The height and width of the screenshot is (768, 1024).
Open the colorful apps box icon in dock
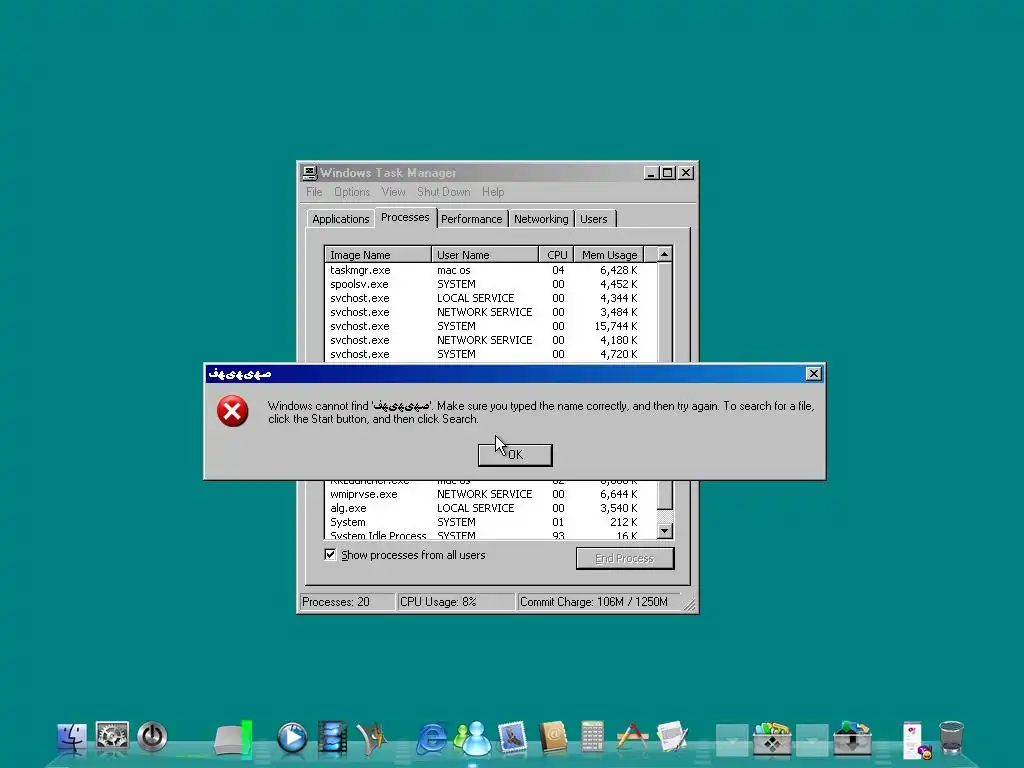coord(772,738)
